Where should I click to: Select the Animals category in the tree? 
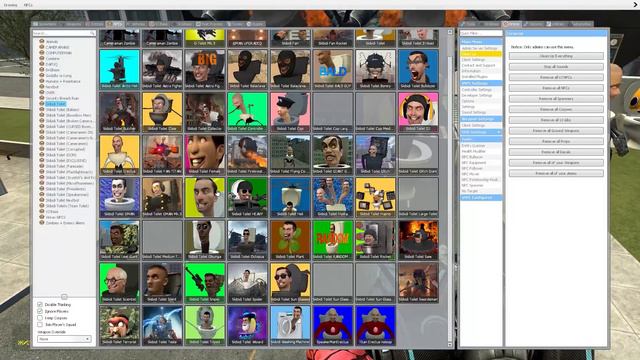click(52, 42)
